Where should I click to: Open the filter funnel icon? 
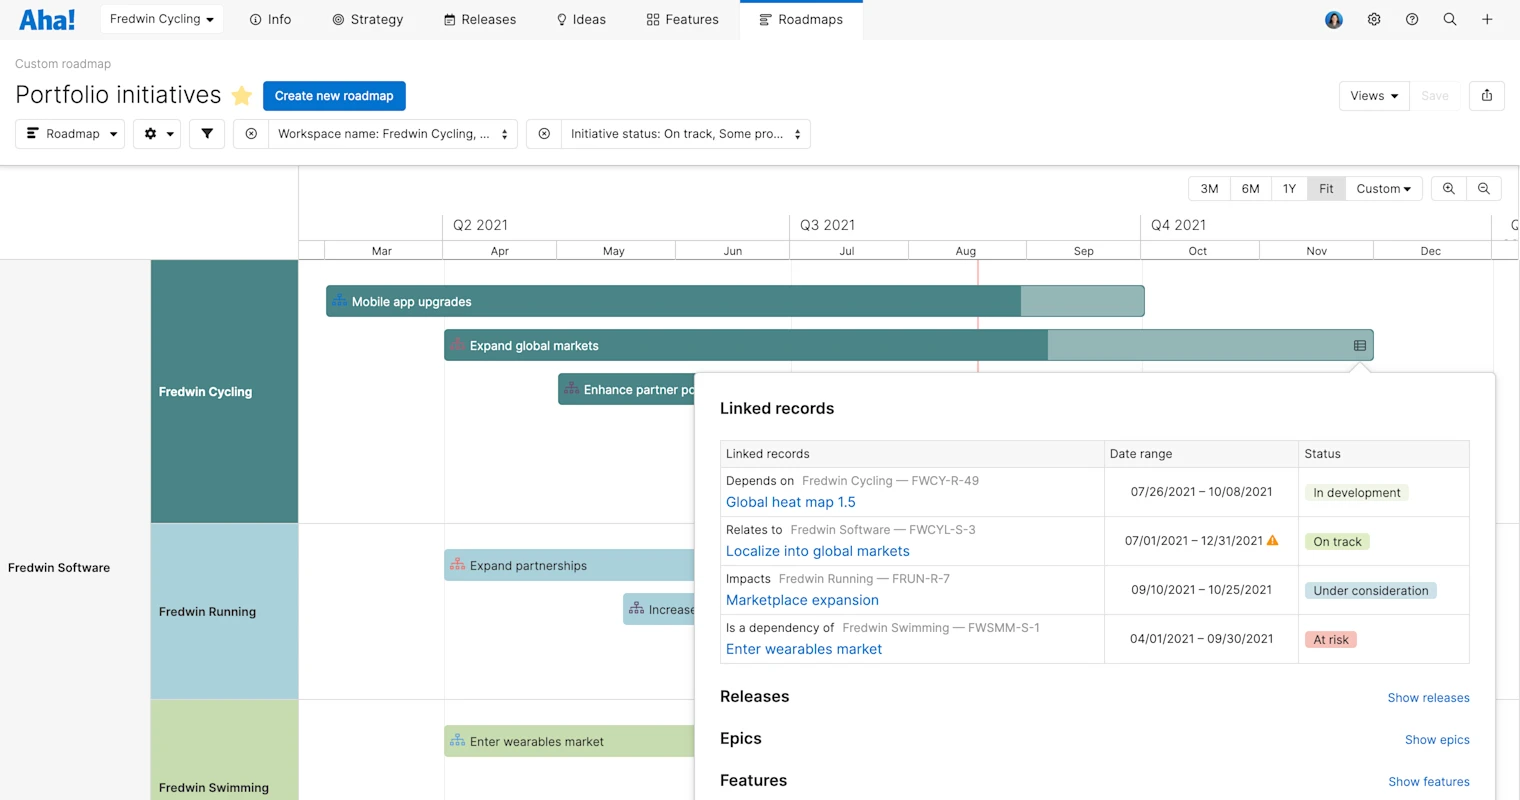206,133
